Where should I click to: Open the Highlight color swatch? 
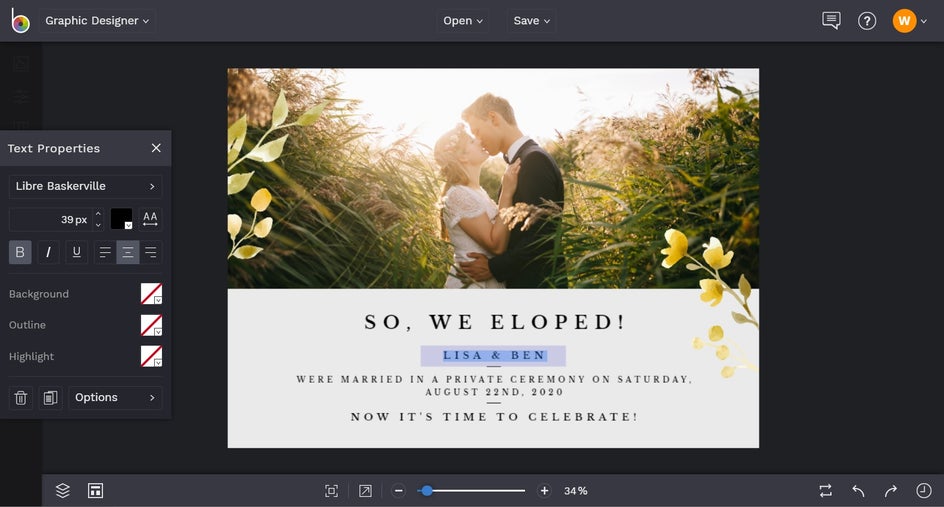(151, 356)
